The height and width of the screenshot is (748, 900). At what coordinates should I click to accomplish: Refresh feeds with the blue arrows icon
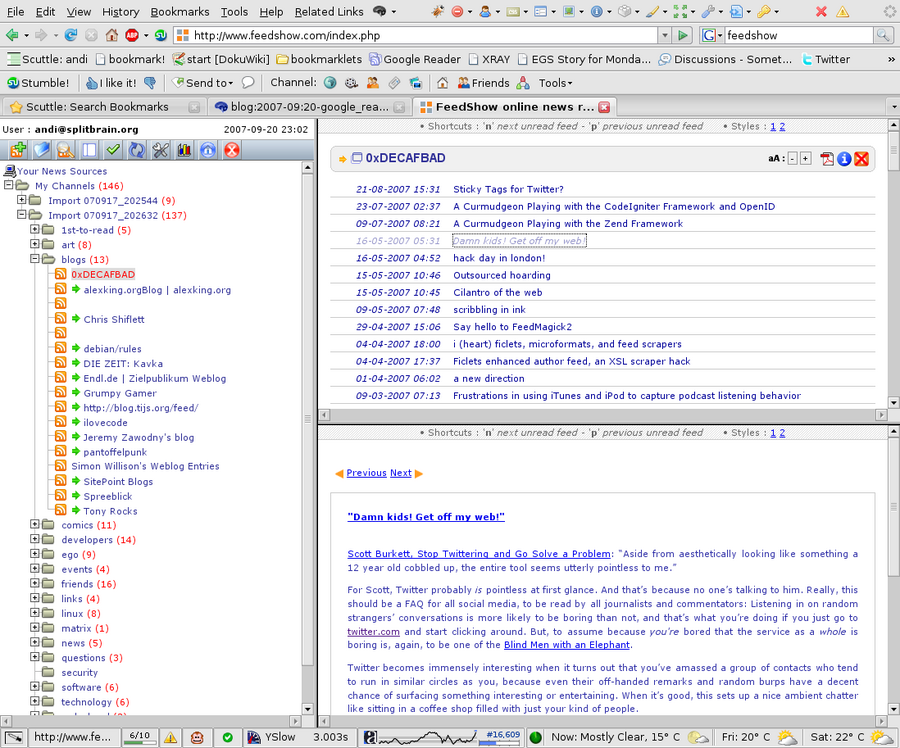click(x=137, y=150)
